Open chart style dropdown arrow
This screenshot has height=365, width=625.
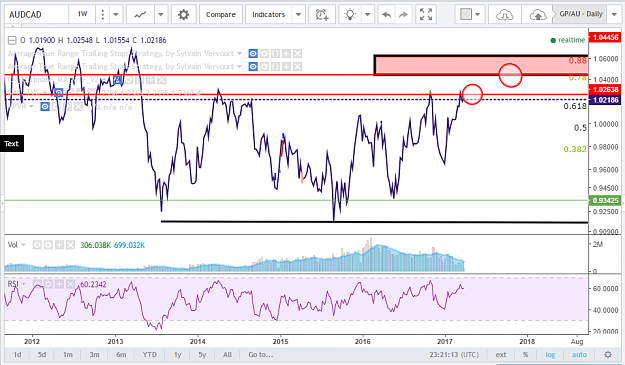click(x=161, y=15)
